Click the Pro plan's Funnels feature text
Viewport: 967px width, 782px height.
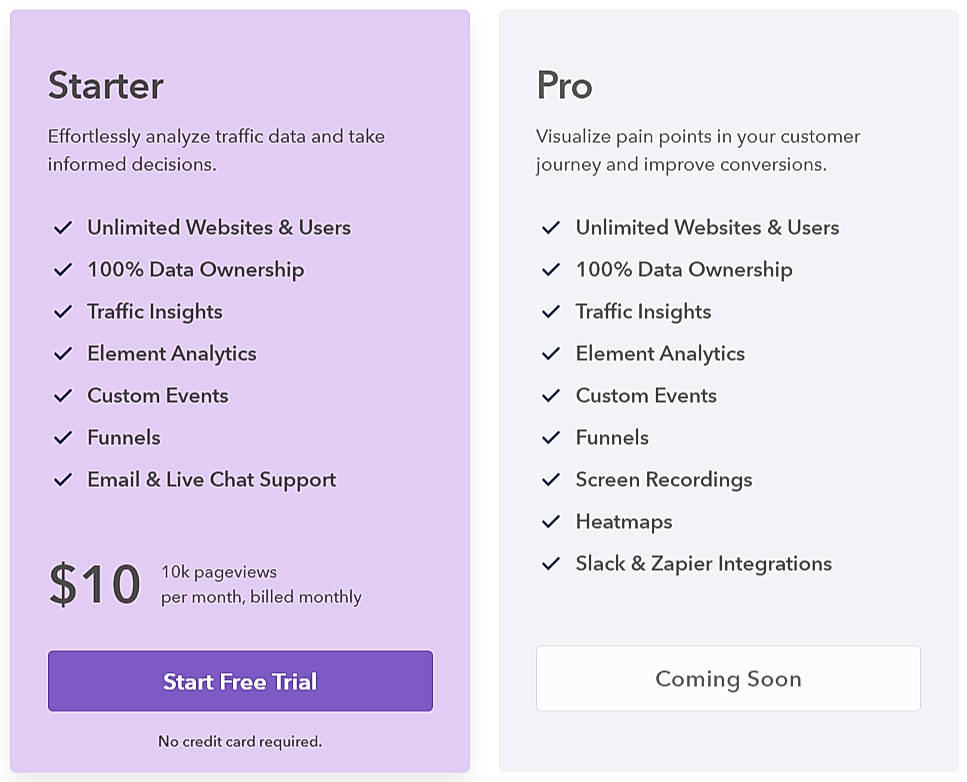(612, 438)
